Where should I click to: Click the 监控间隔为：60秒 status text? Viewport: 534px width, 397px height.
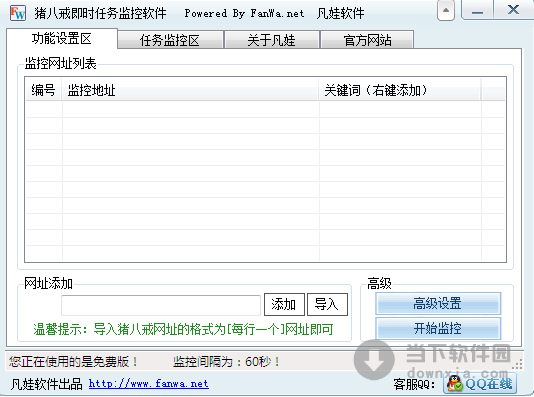coord(226,361)
